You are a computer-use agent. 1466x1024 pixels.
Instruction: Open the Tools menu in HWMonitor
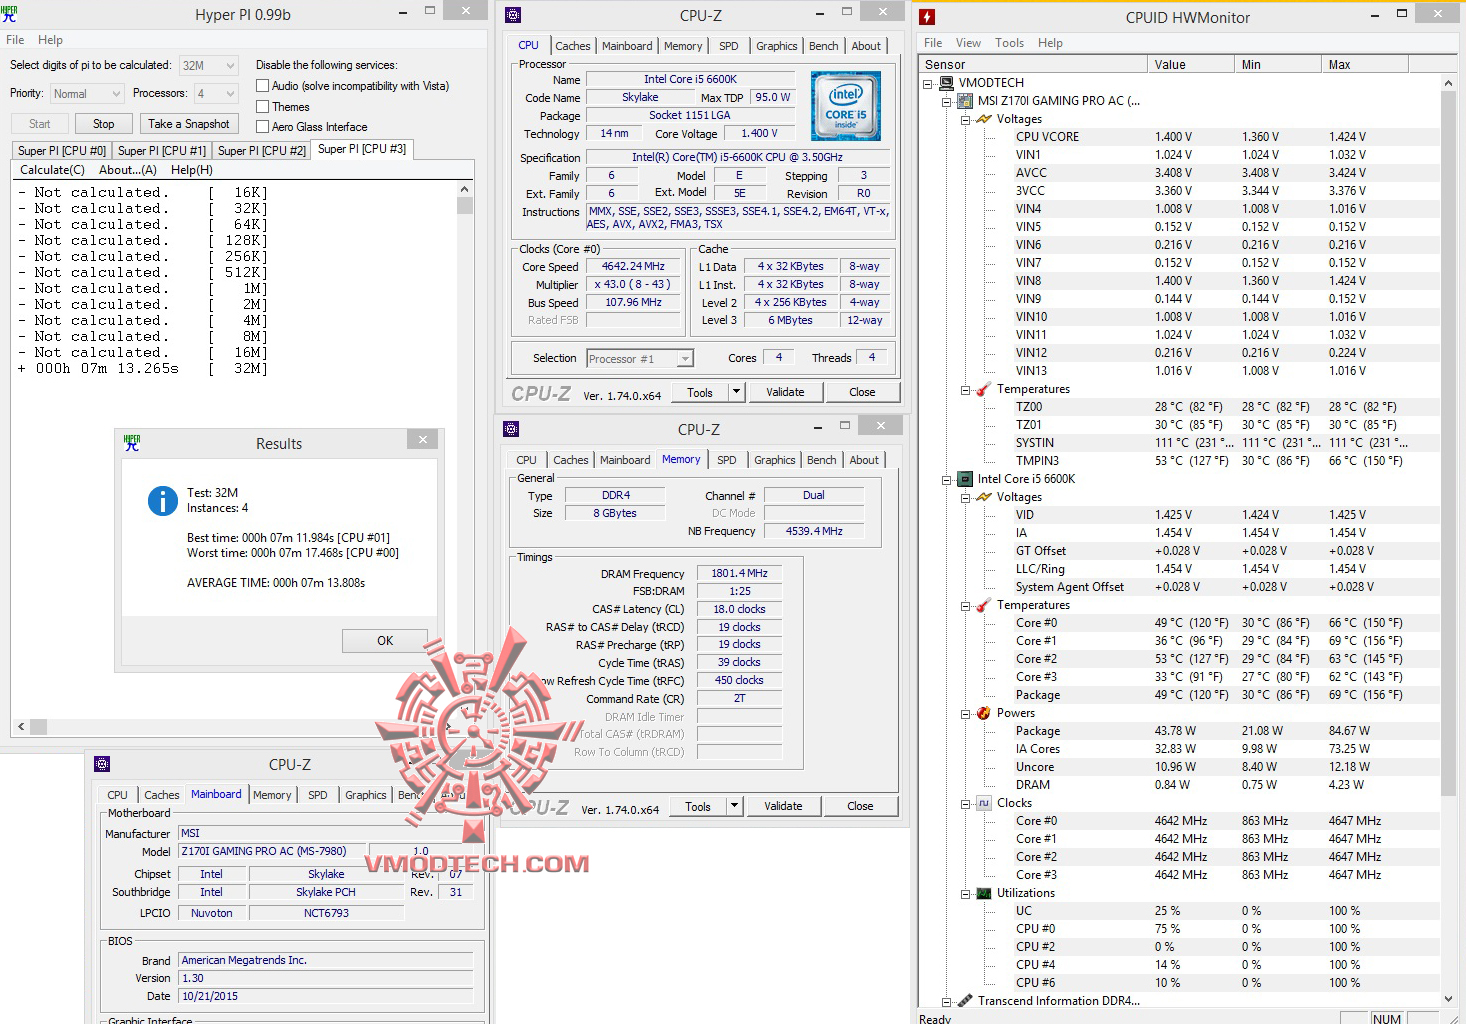pos(1009,43)
